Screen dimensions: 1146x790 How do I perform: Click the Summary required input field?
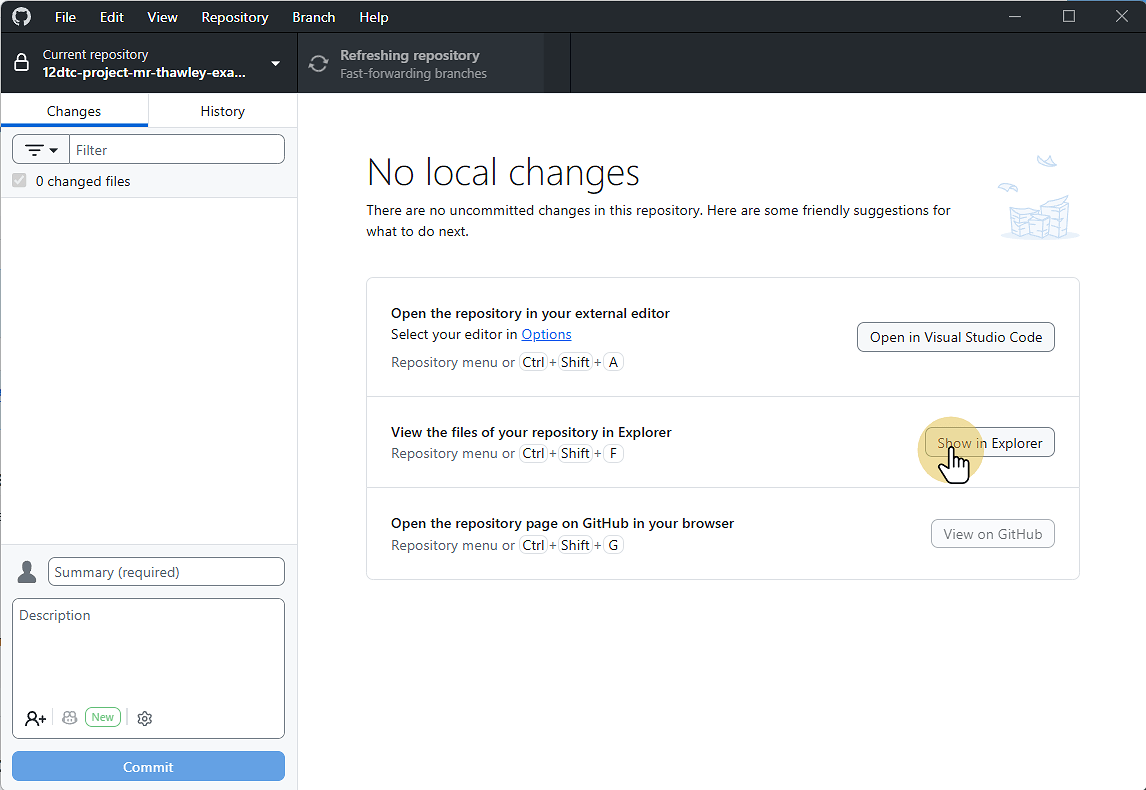click(x=166, y=571)
